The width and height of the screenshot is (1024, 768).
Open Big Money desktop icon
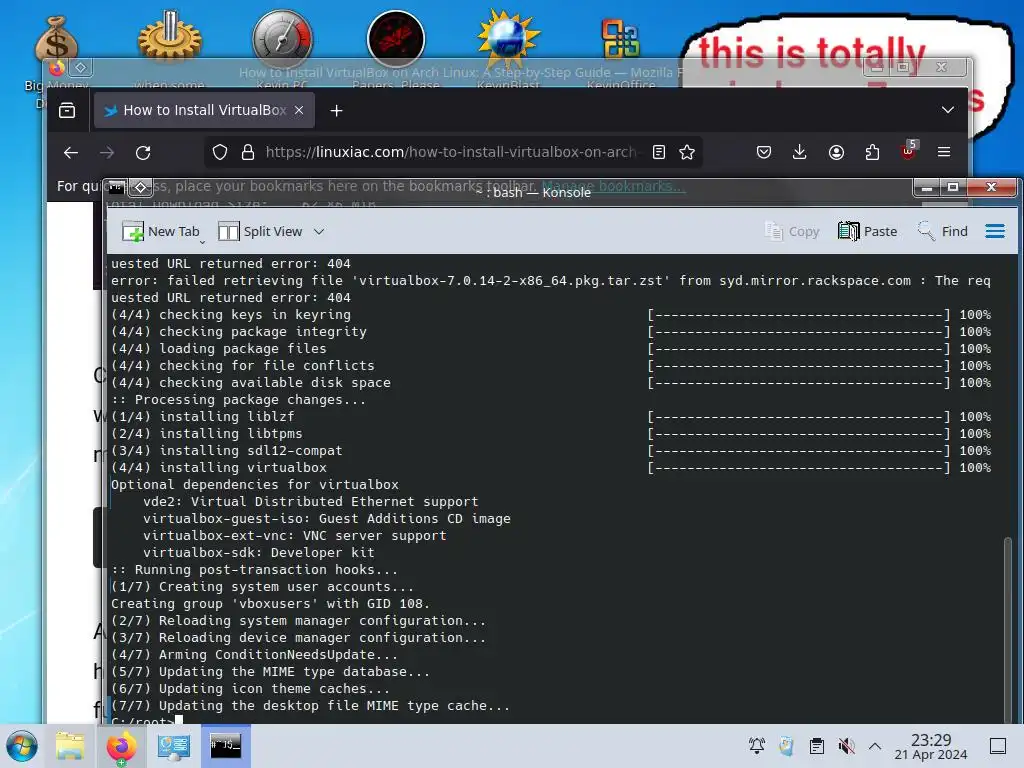56,40
